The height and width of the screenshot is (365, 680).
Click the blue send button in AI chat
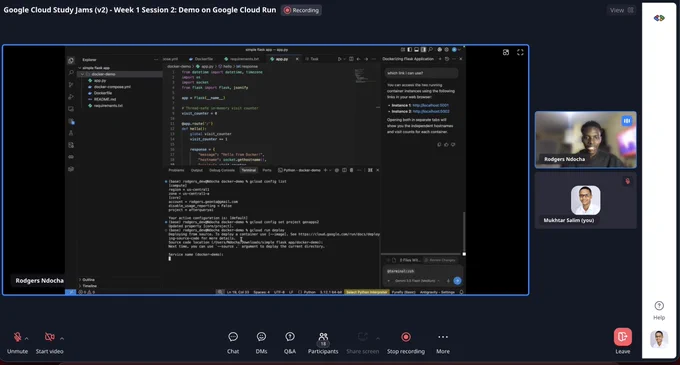pos(457,281)
